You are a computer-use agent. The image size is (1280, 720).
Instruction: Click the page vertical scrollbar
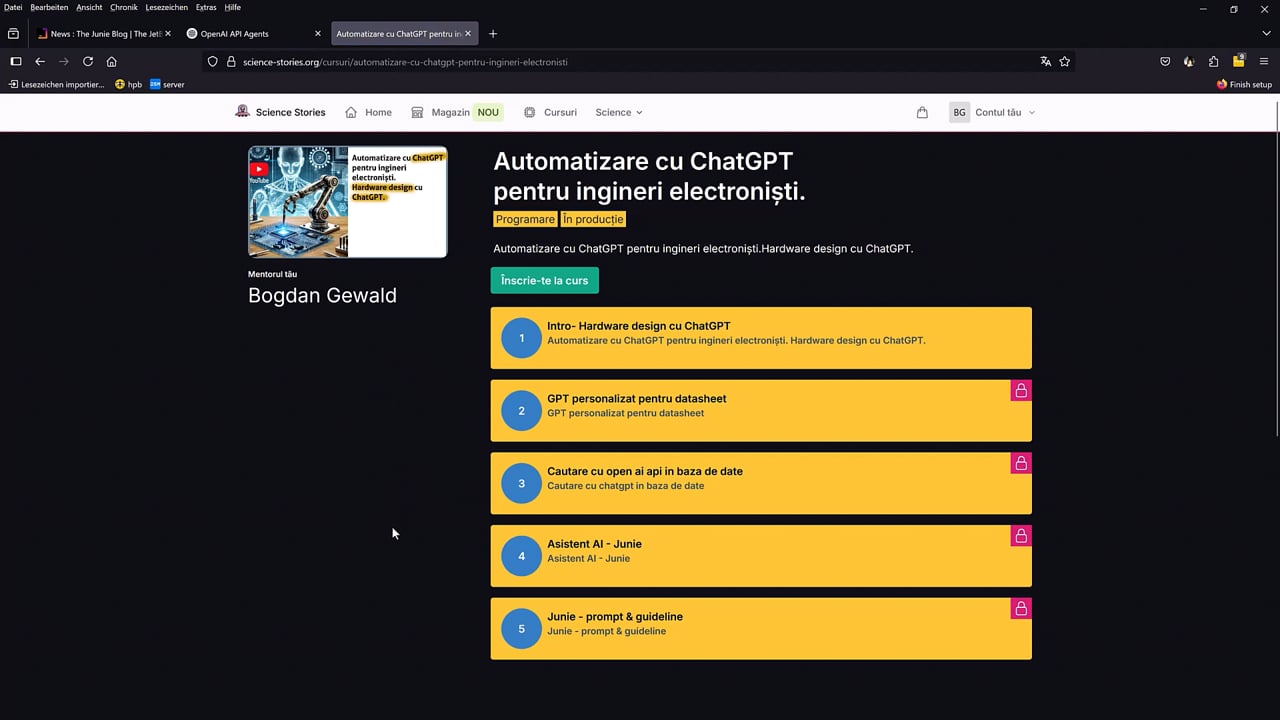pyautogui.click(x=1276, y=268)
